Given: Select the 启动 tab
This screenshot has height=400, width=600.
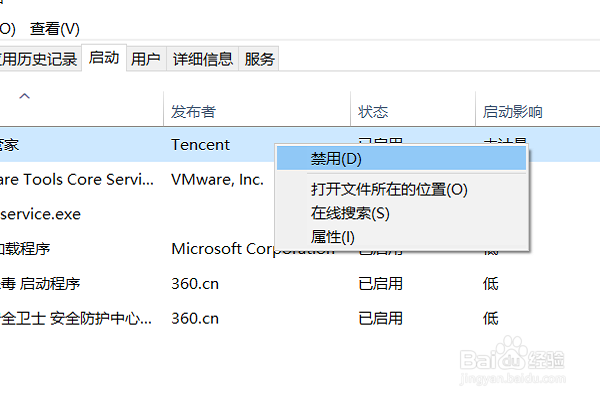Looking at the screenshot, I should (x=104, y=58).
